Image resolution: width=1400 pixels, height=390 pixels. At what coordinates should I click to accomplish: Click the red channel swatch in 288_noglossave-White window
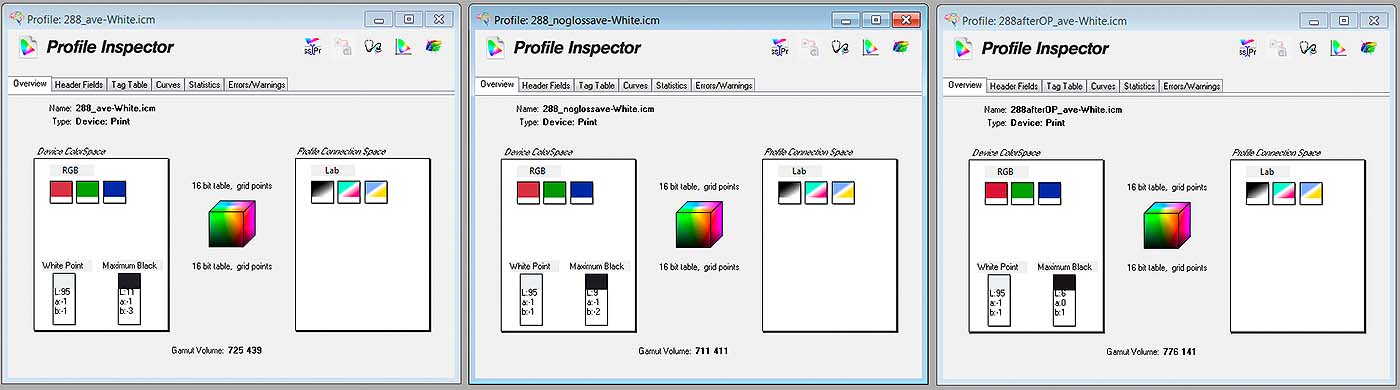pos(528,192)
